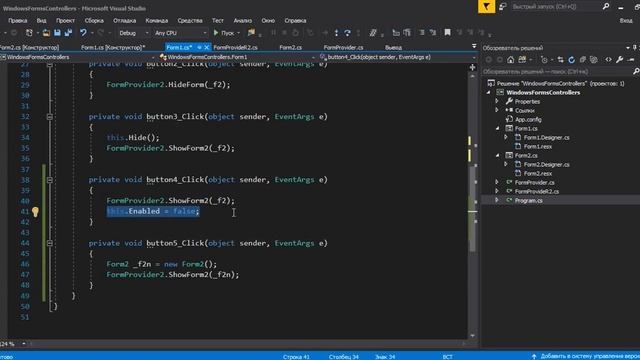
Task: Click the New Project toolbar icon
Action: [29, 33]
